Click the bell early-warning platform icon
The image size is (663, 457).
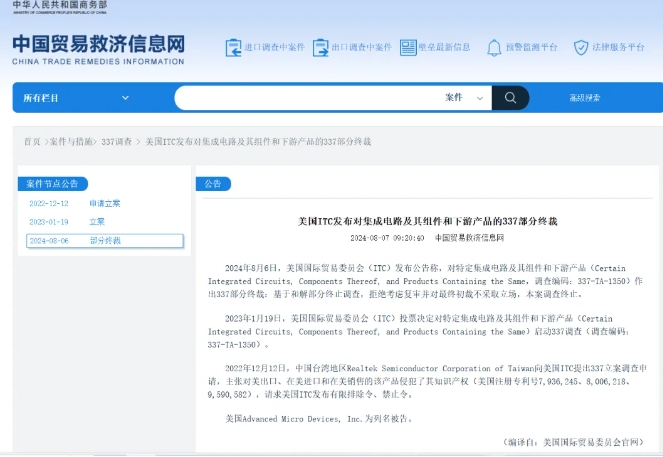(494, 48)
